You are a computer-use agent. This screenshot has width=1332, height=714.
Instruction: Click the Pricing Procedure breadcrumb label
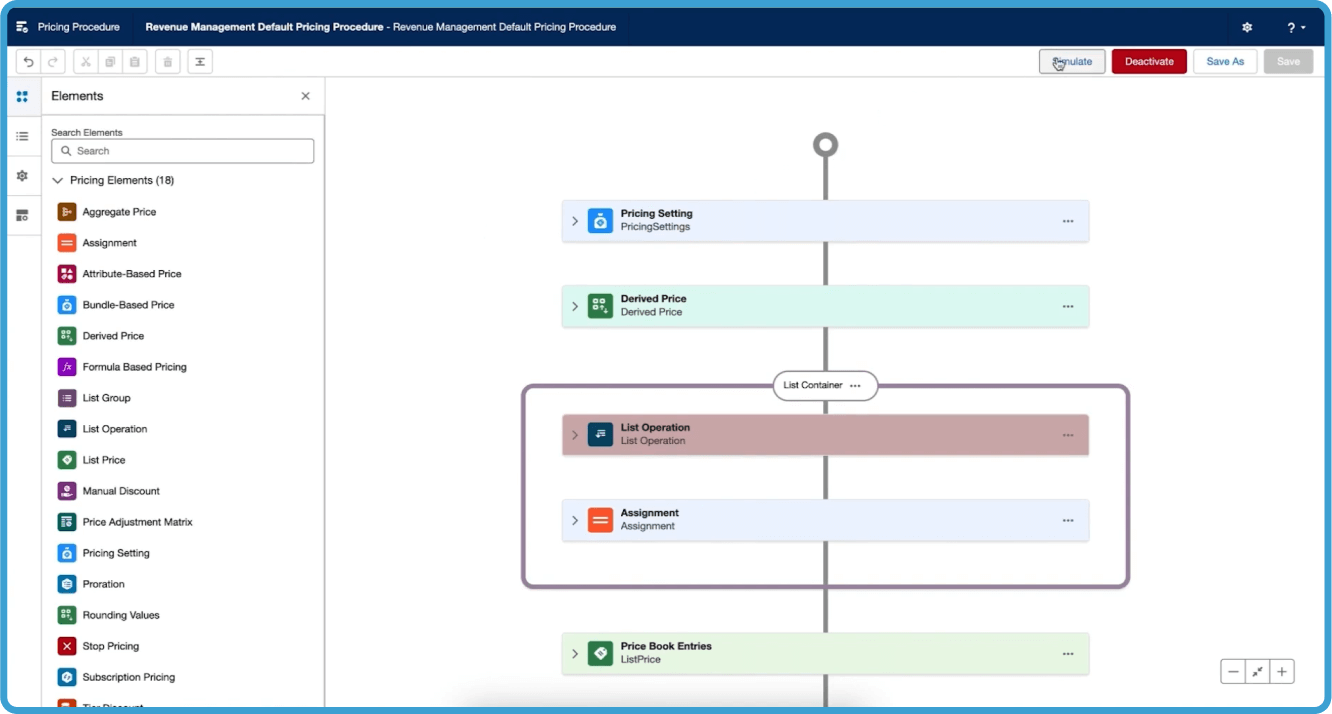coord(76,27)
